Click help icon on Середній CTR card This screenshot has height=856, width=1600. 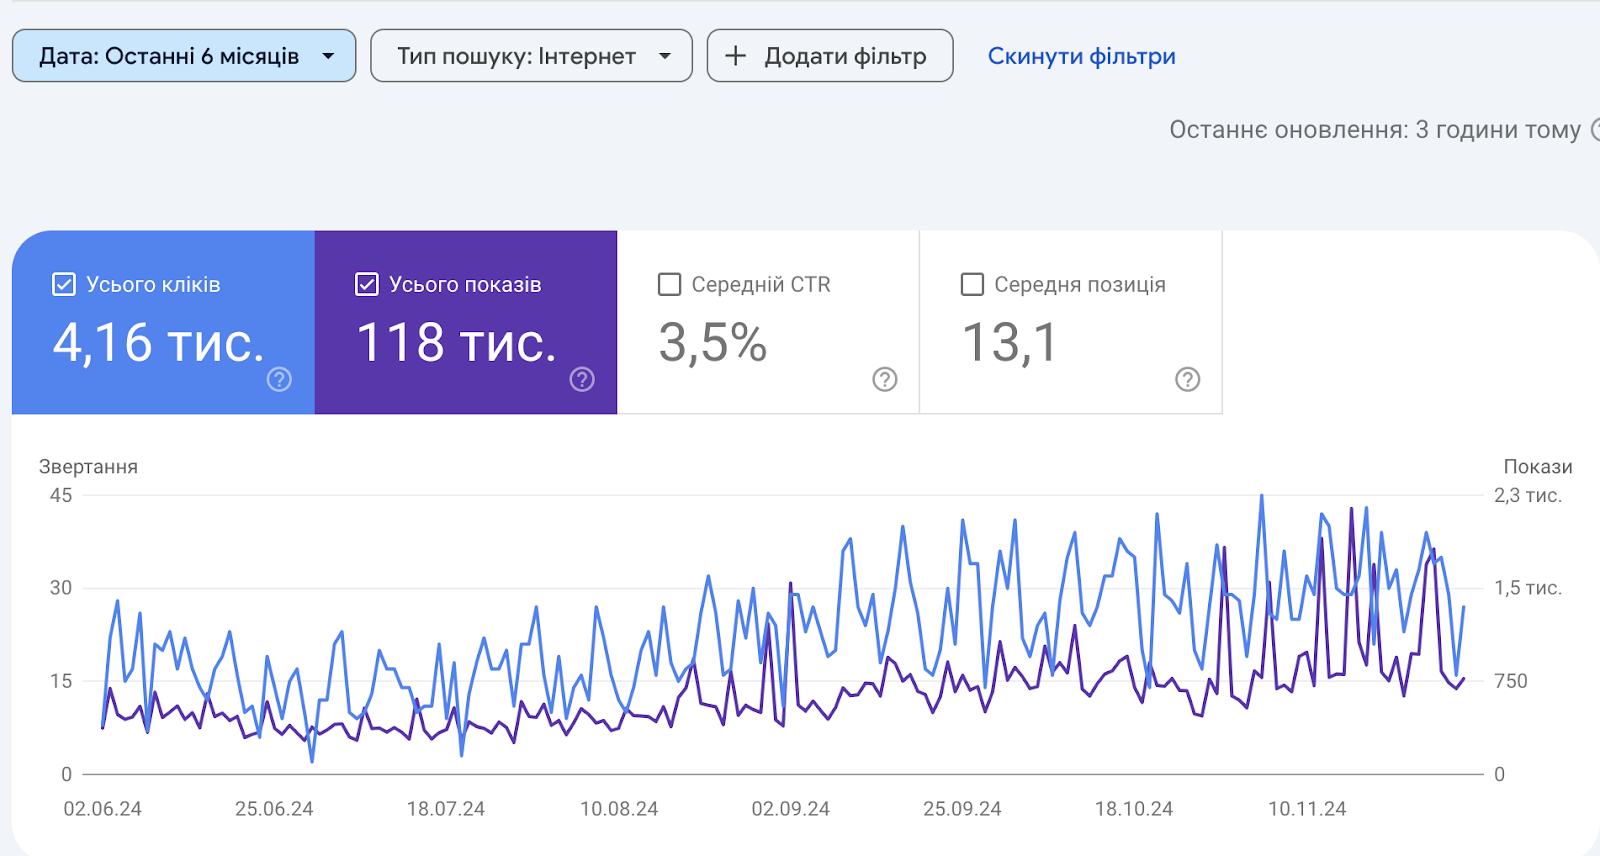[885, 379]
